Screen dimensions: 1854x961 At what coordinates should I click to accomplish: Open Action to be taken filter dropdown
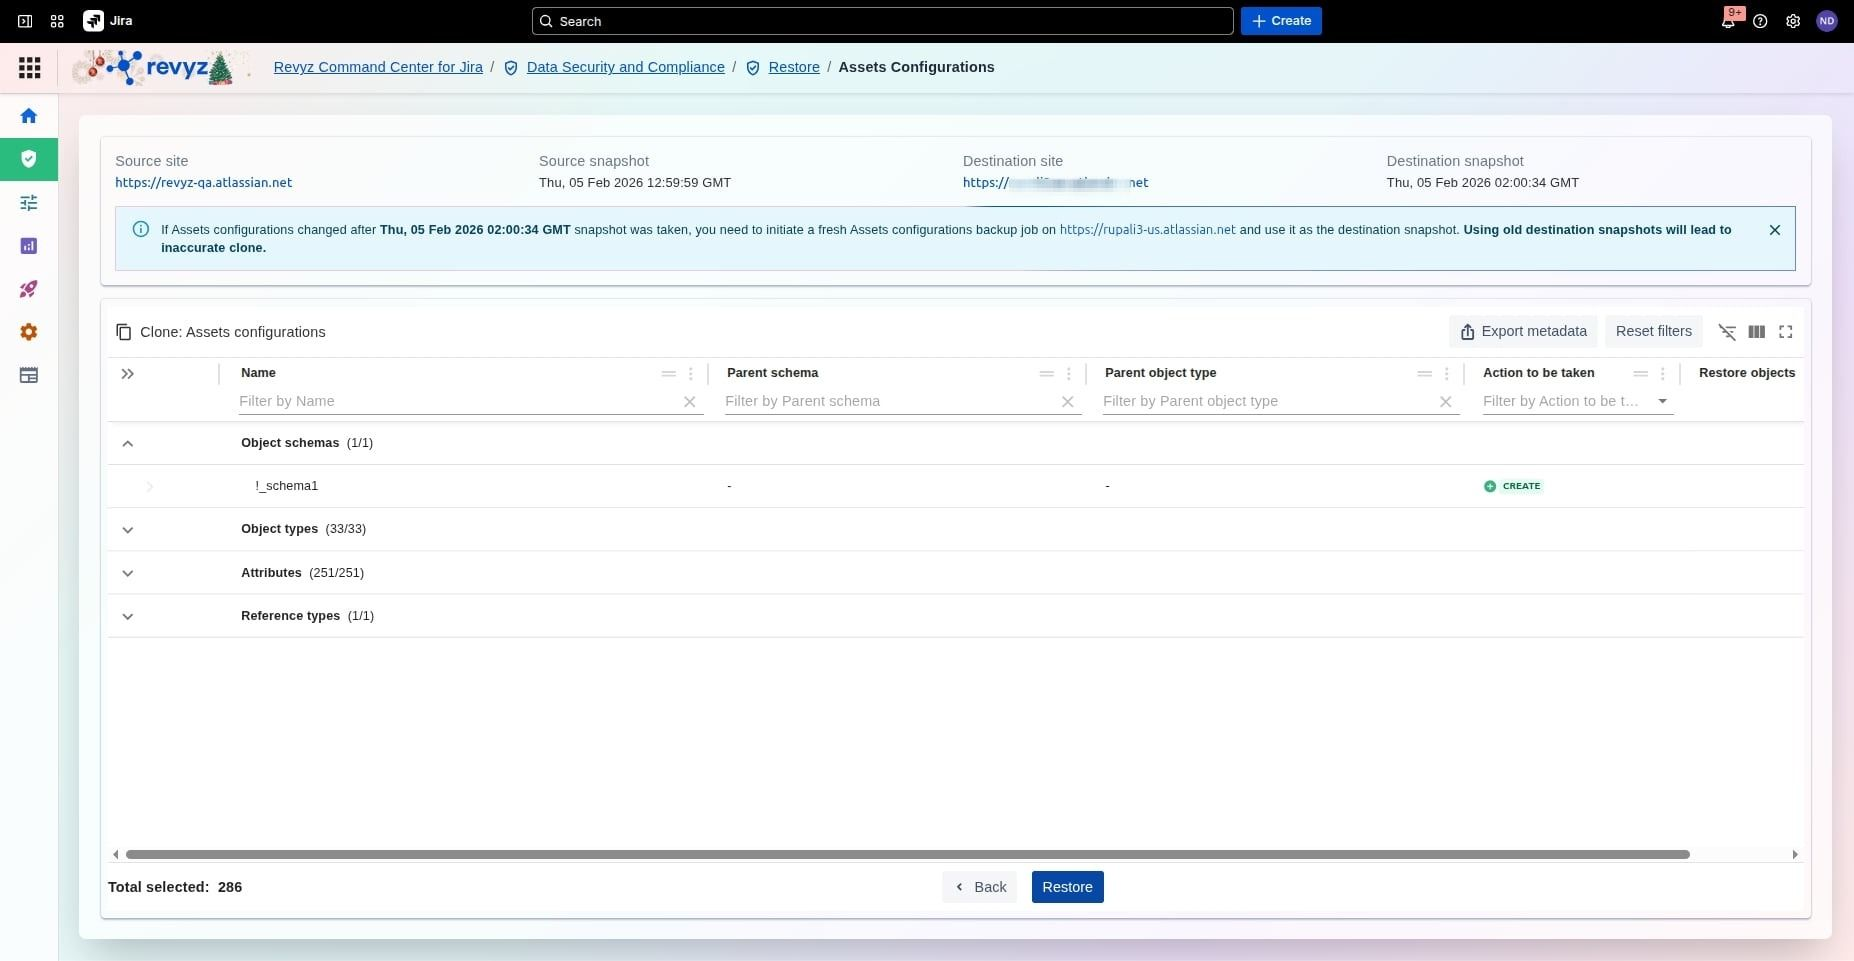click(1662, 401)
